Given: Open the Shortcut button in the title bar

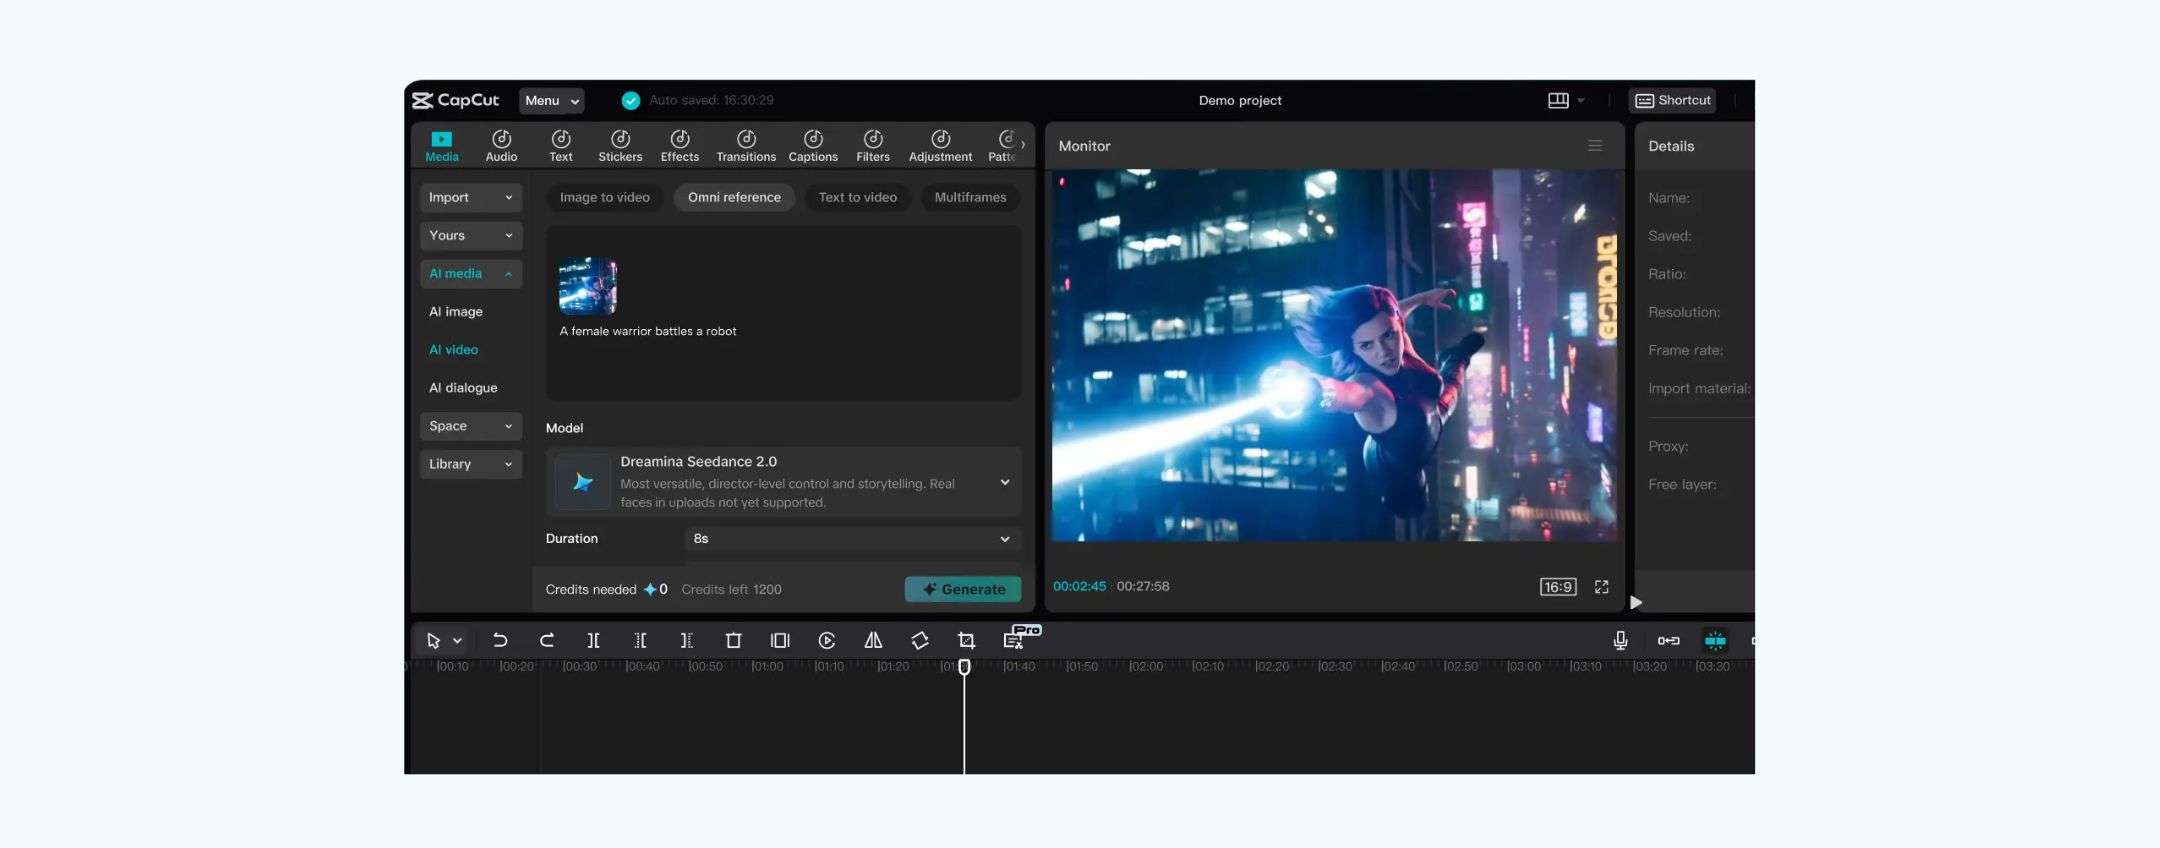Looking at the screenshot, I should [x=1672, y=100].
